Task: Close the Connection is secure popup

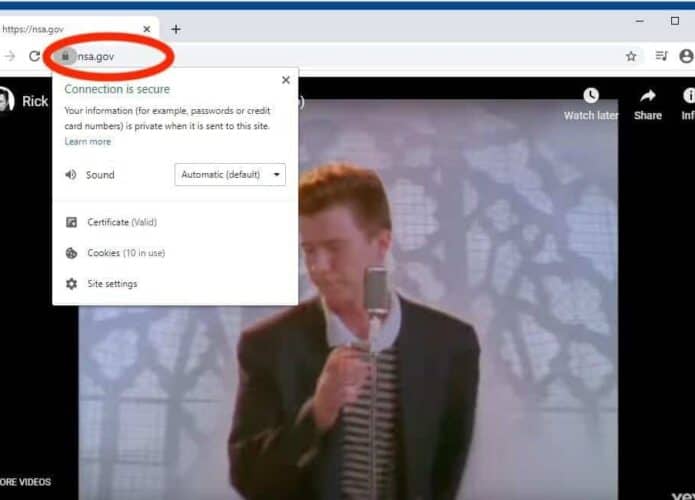Action: tap(286, 80)
